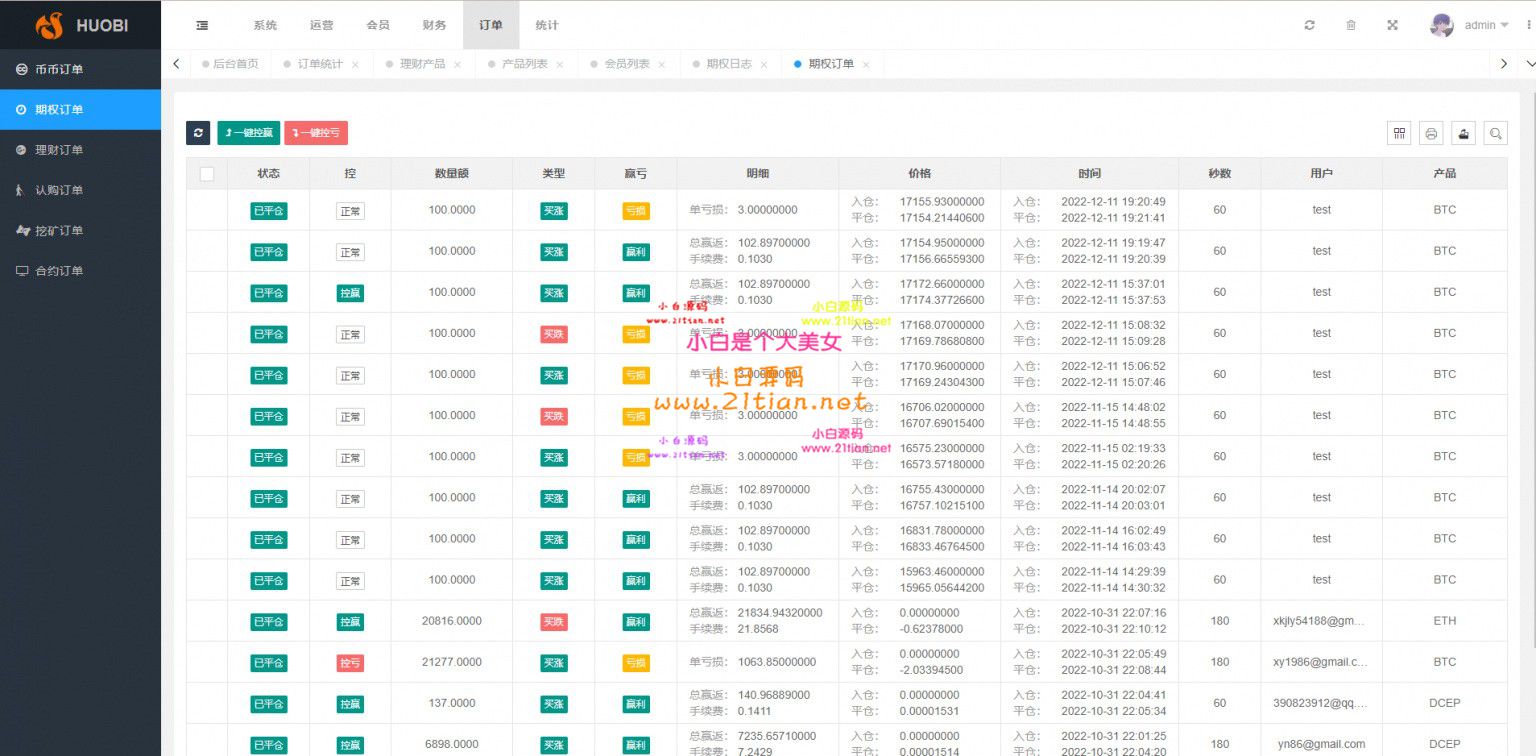Switch to the 会员列表 tab
The image size is (1536, 756).
(626, 64)
